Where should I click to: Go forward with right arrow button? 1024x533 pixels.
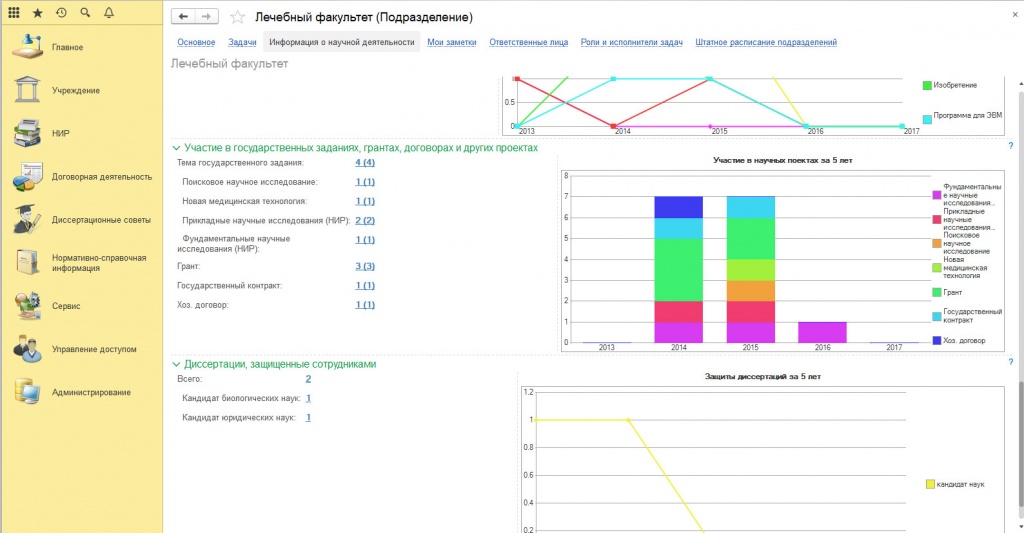[x=206, y=17]
